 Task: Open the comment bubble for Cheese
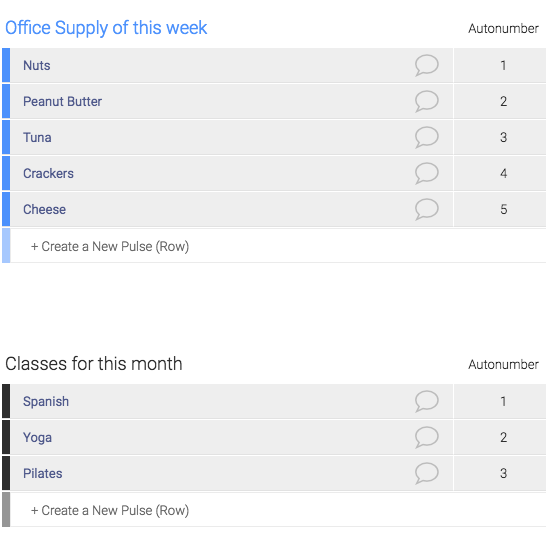(427, 209)
